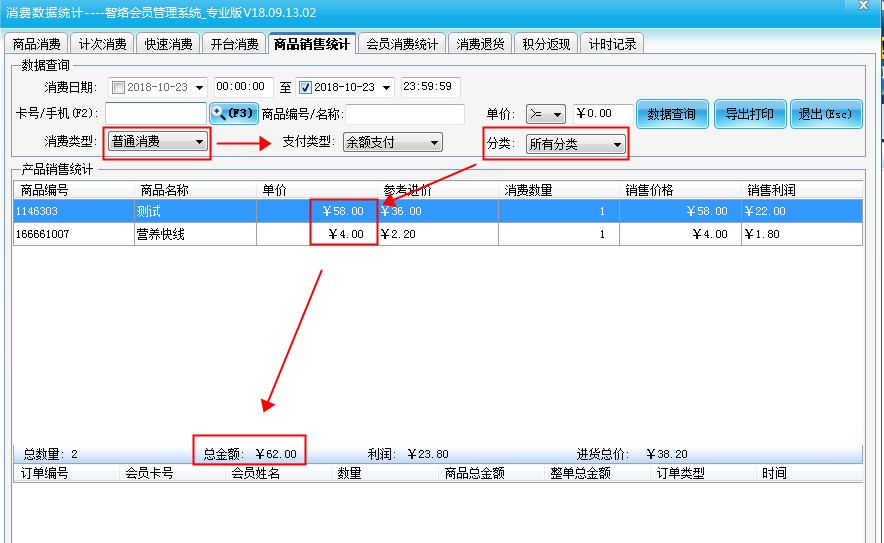Switch to the 会员消费统计 tab

pos(402,44)
